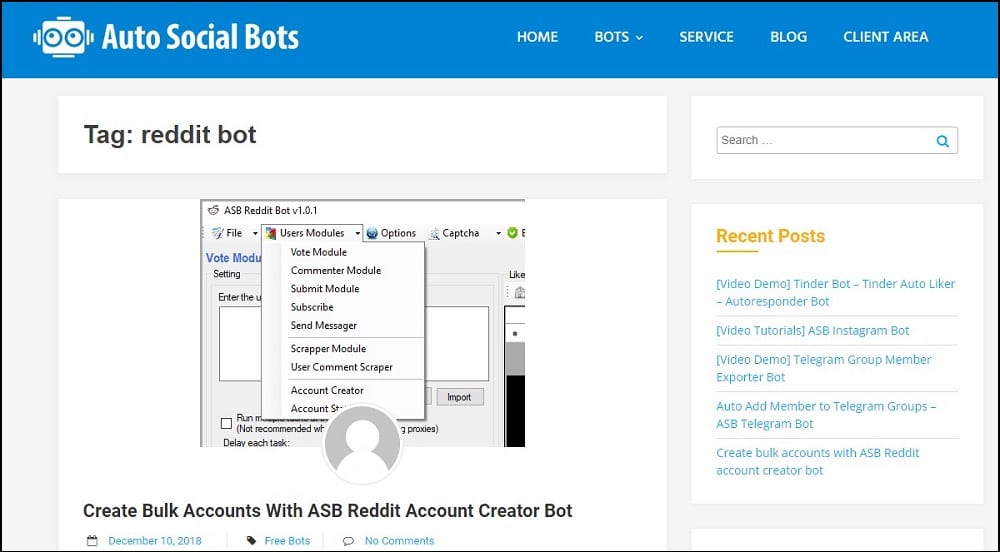Image resolution: width=1000 pixels, height=552 pixels.
Task: Open Telegram Group Member Exporter Bot post
Action: (823, 368)
